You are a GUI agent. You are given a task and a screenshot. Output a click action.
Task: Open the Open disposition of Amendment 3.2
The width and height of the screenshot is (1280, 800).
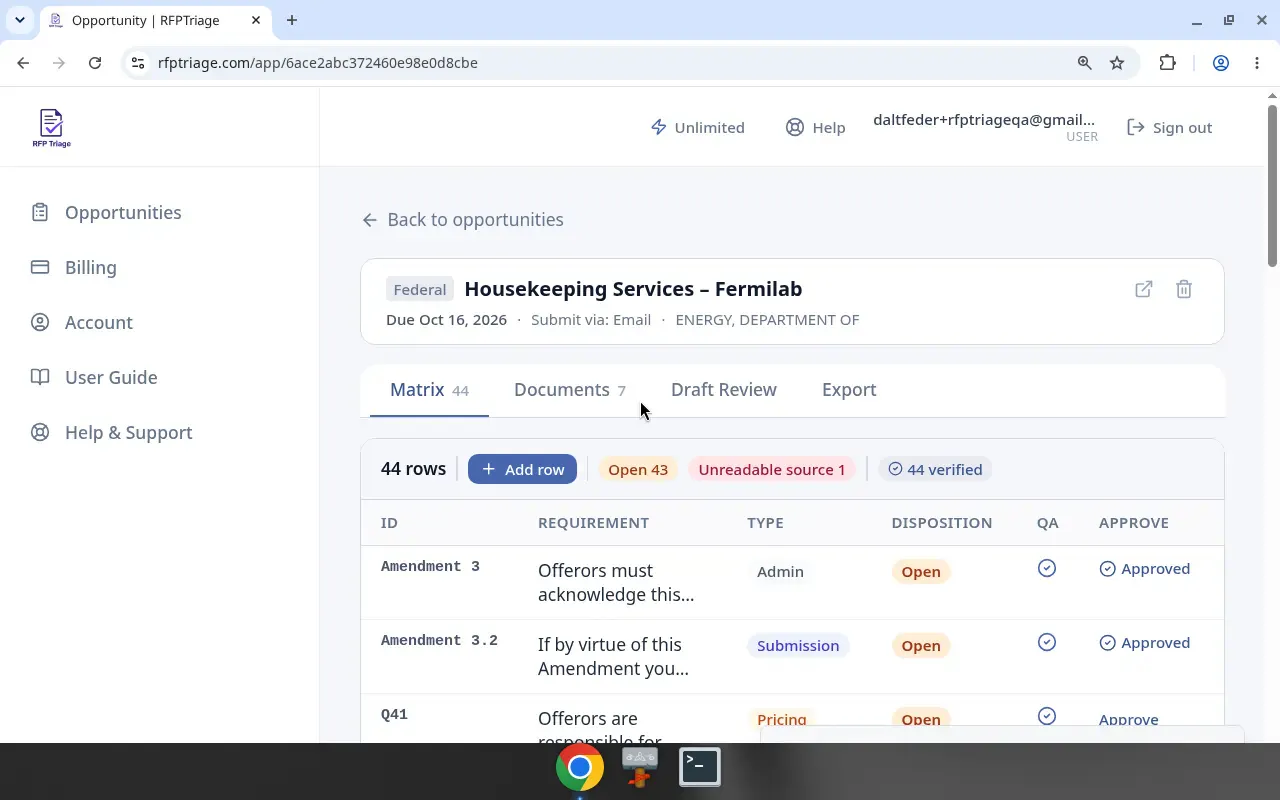(921, 646)
